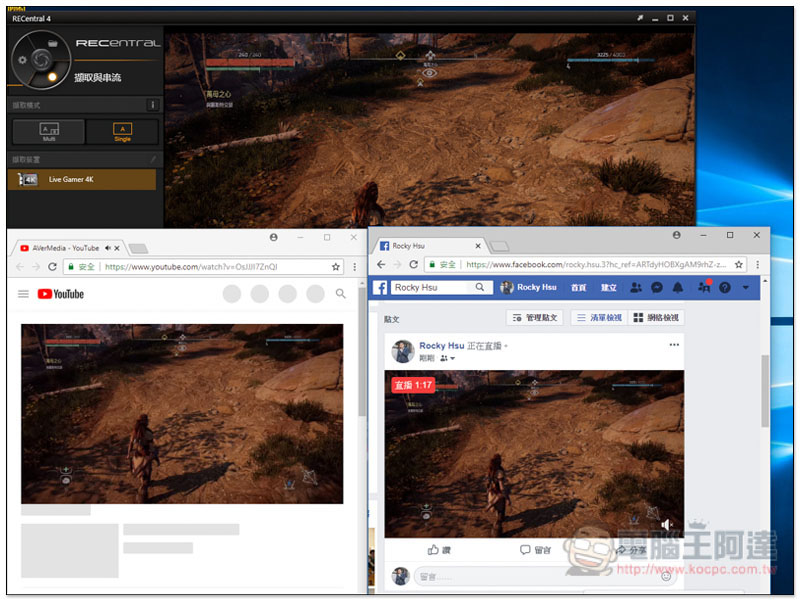Open Chrome menu in YouTube window
The width and height of the screenshot is (800, 602).
355,266
